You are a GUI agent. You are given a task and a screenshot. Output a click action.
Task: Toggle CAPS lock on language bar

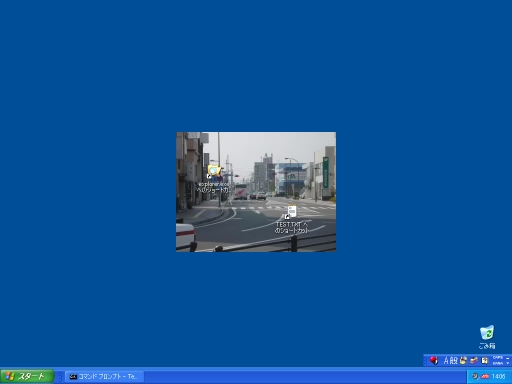click(497, 358)
